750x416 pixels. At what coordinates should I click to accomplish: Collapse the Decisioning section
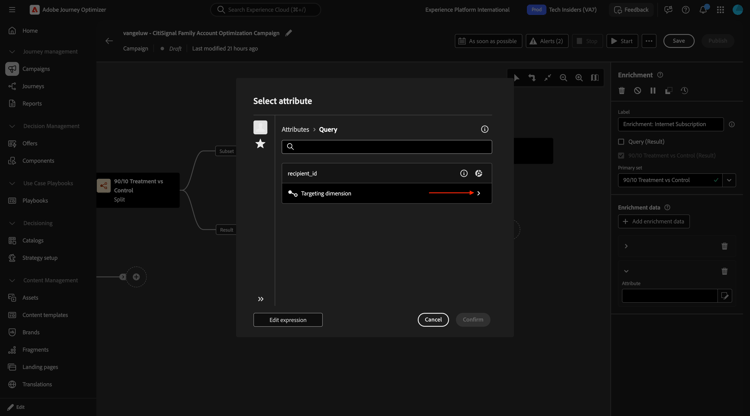click(x=12, y=223)
